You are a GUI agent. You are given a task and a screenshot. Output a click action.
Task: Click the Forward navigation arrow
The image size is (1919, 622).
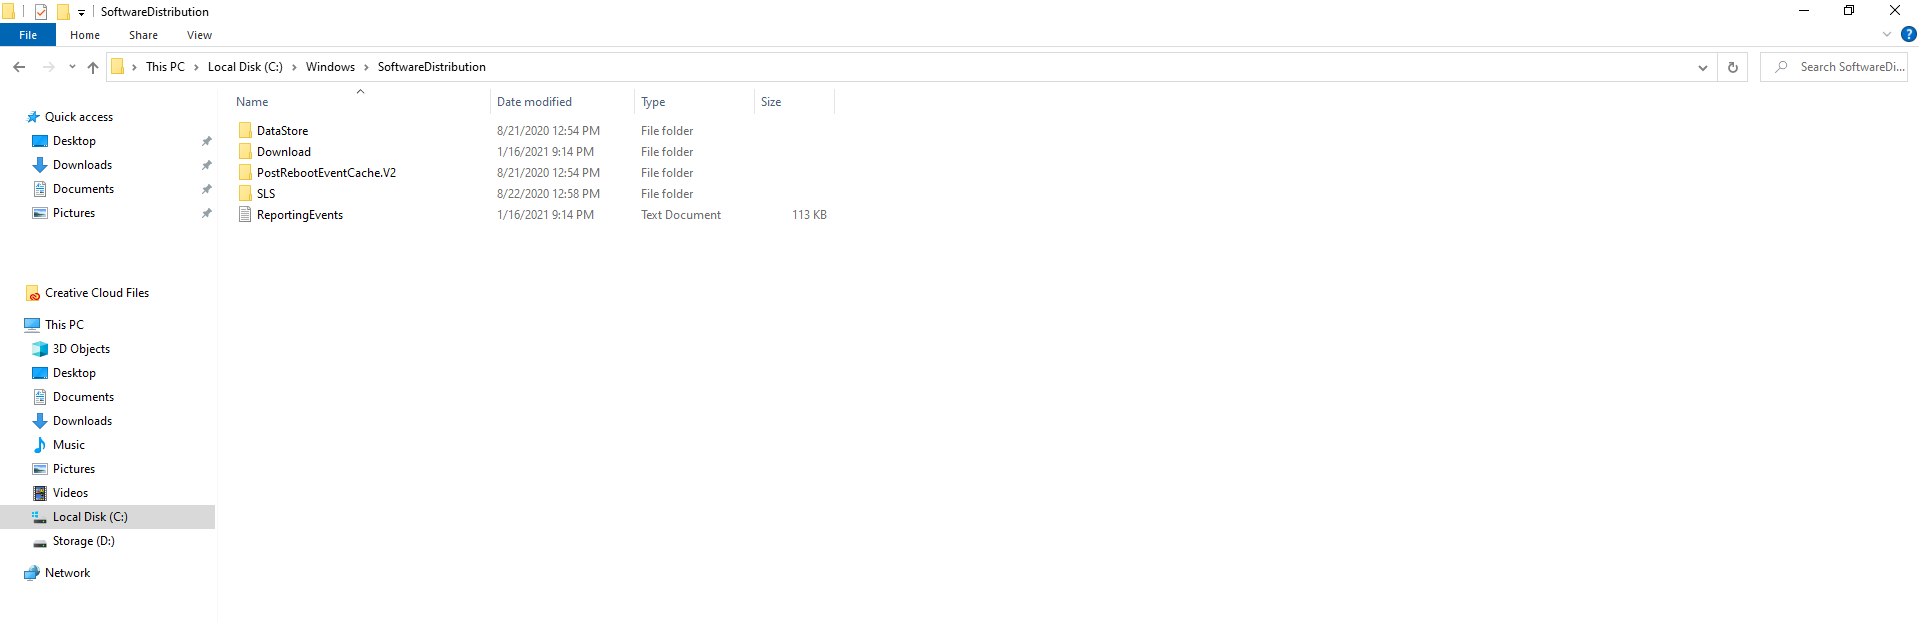pyautogui.click(x=48, y=67)
